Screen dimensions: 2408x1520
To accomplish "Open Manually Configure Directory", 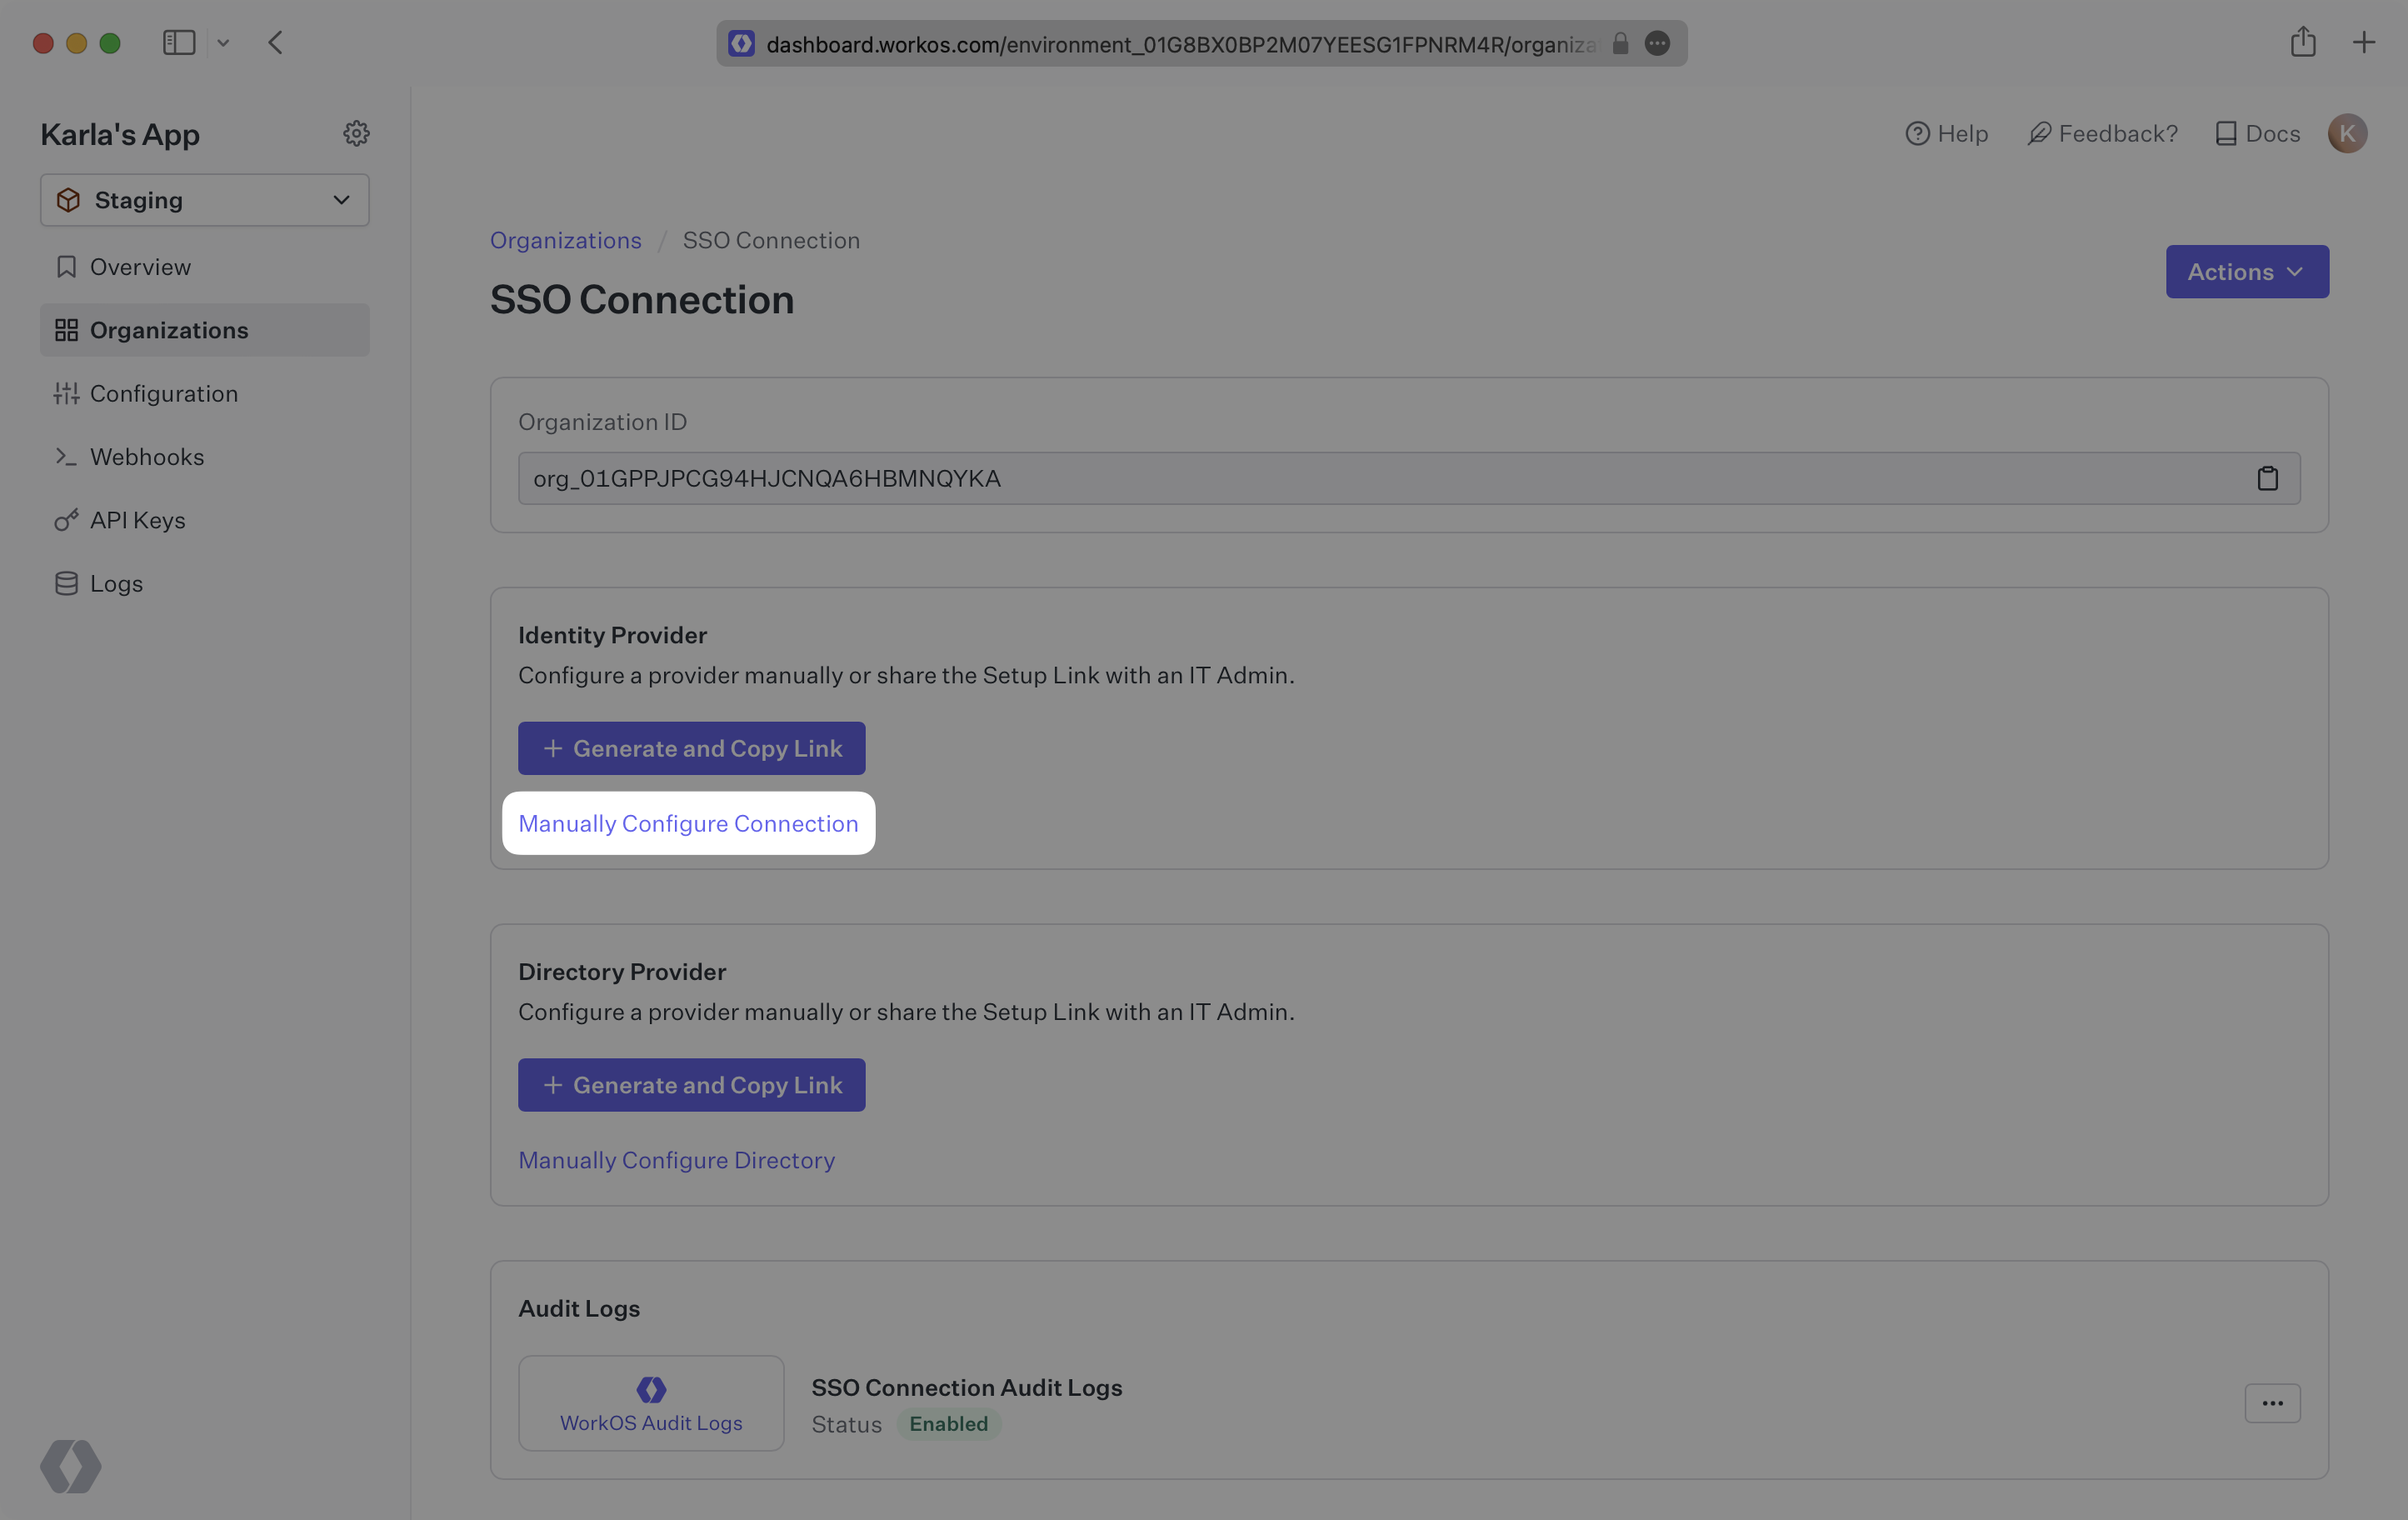I will 676,1159.
